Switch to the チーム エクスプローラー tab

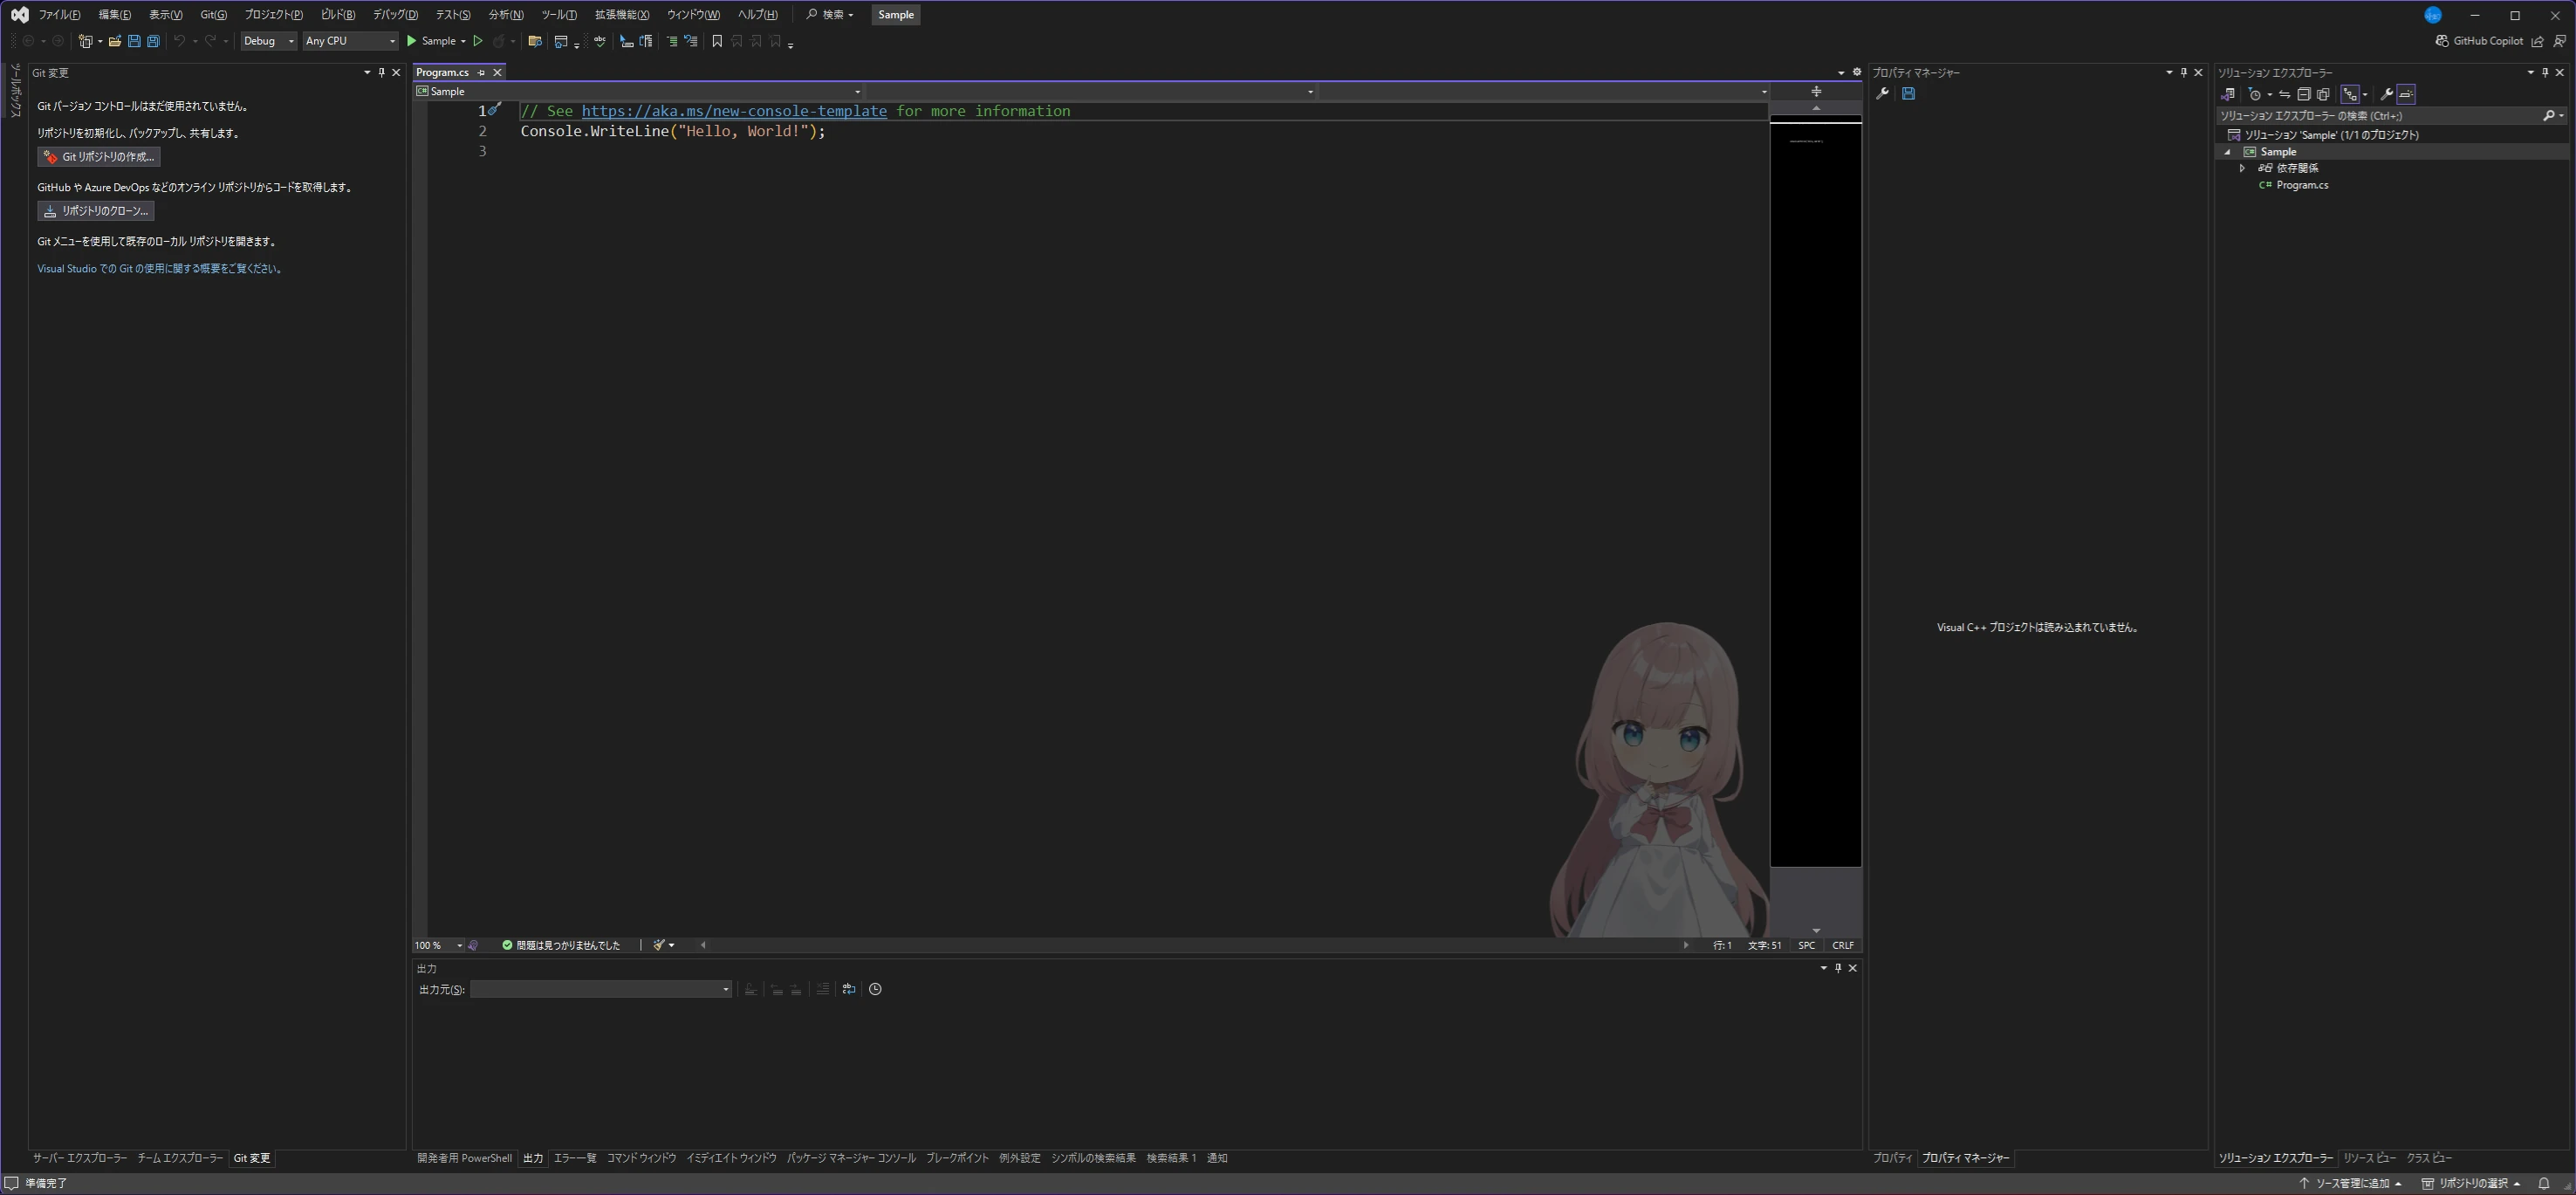click(x=180, y=1158)
